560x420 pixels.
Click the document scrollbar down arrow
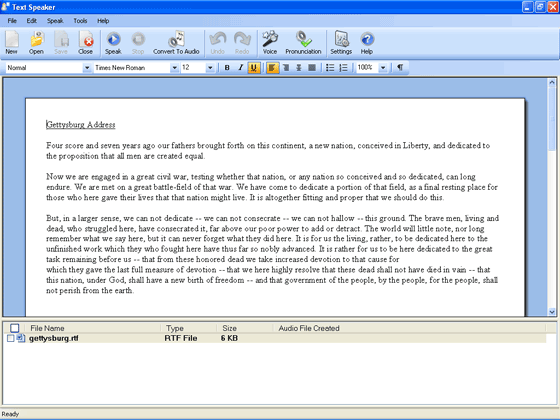point(552,312)
